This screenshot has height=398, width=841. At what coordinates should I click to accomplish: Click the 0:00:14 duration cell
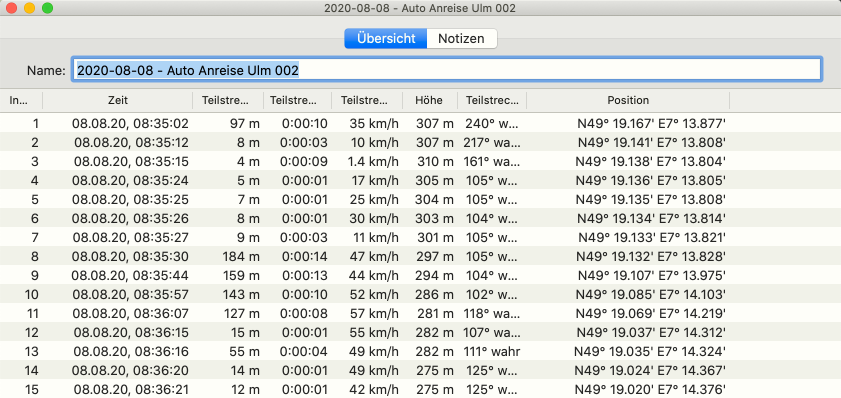305,256
